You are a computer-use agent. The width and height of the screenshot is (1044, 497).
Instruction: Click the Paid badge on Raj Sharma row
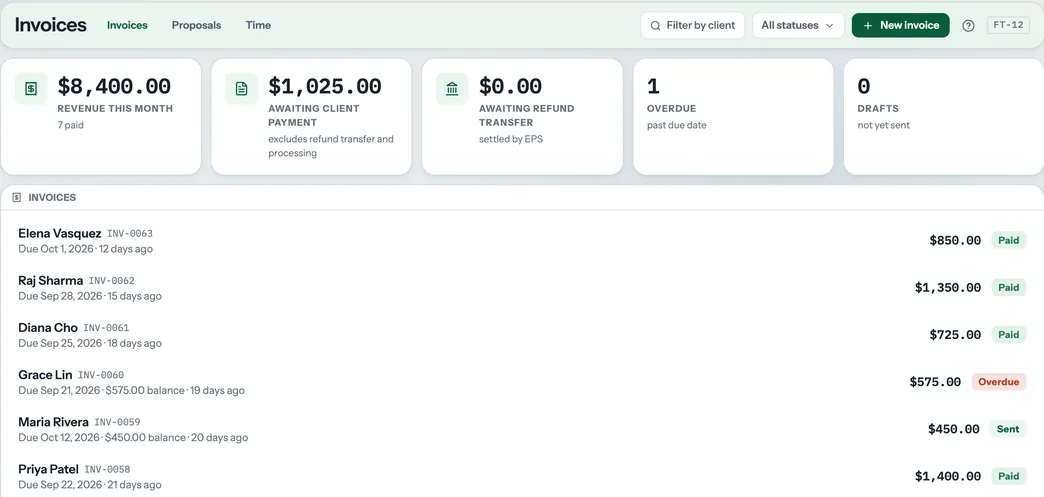click(x=1009, y=288)
